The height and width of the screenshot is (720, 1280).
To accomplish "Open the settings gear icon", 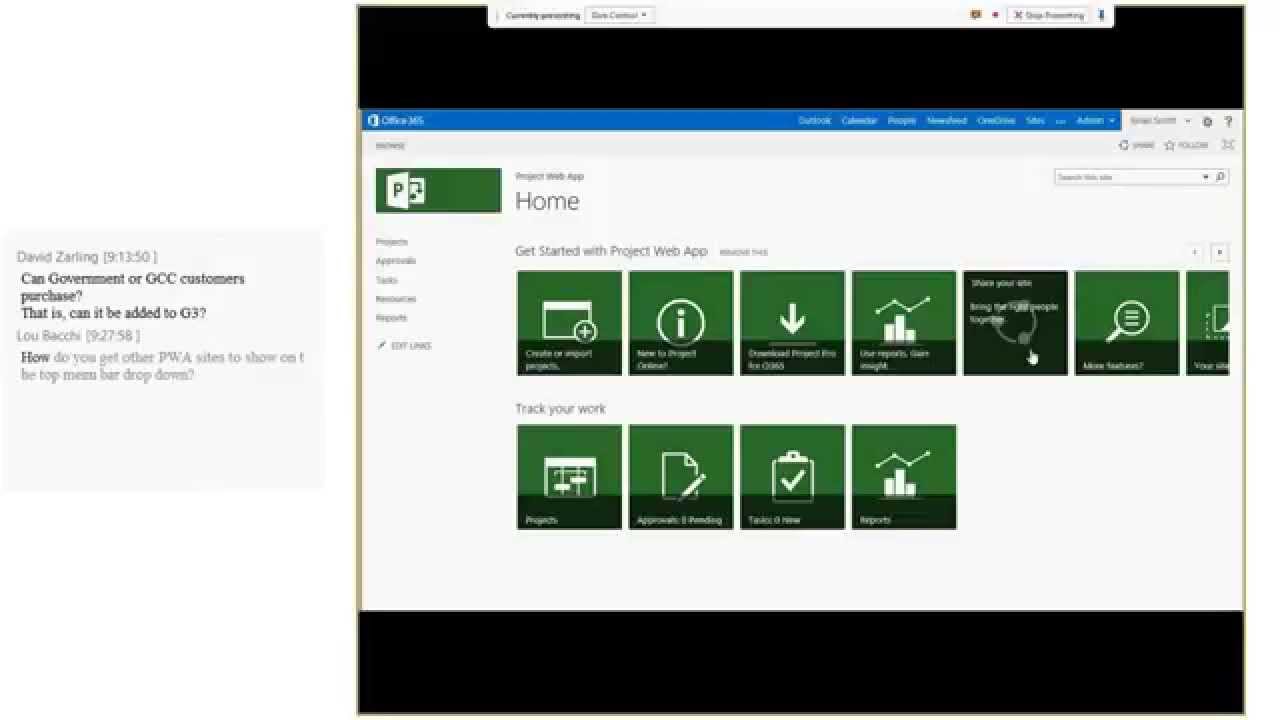I will [1207, 121].
